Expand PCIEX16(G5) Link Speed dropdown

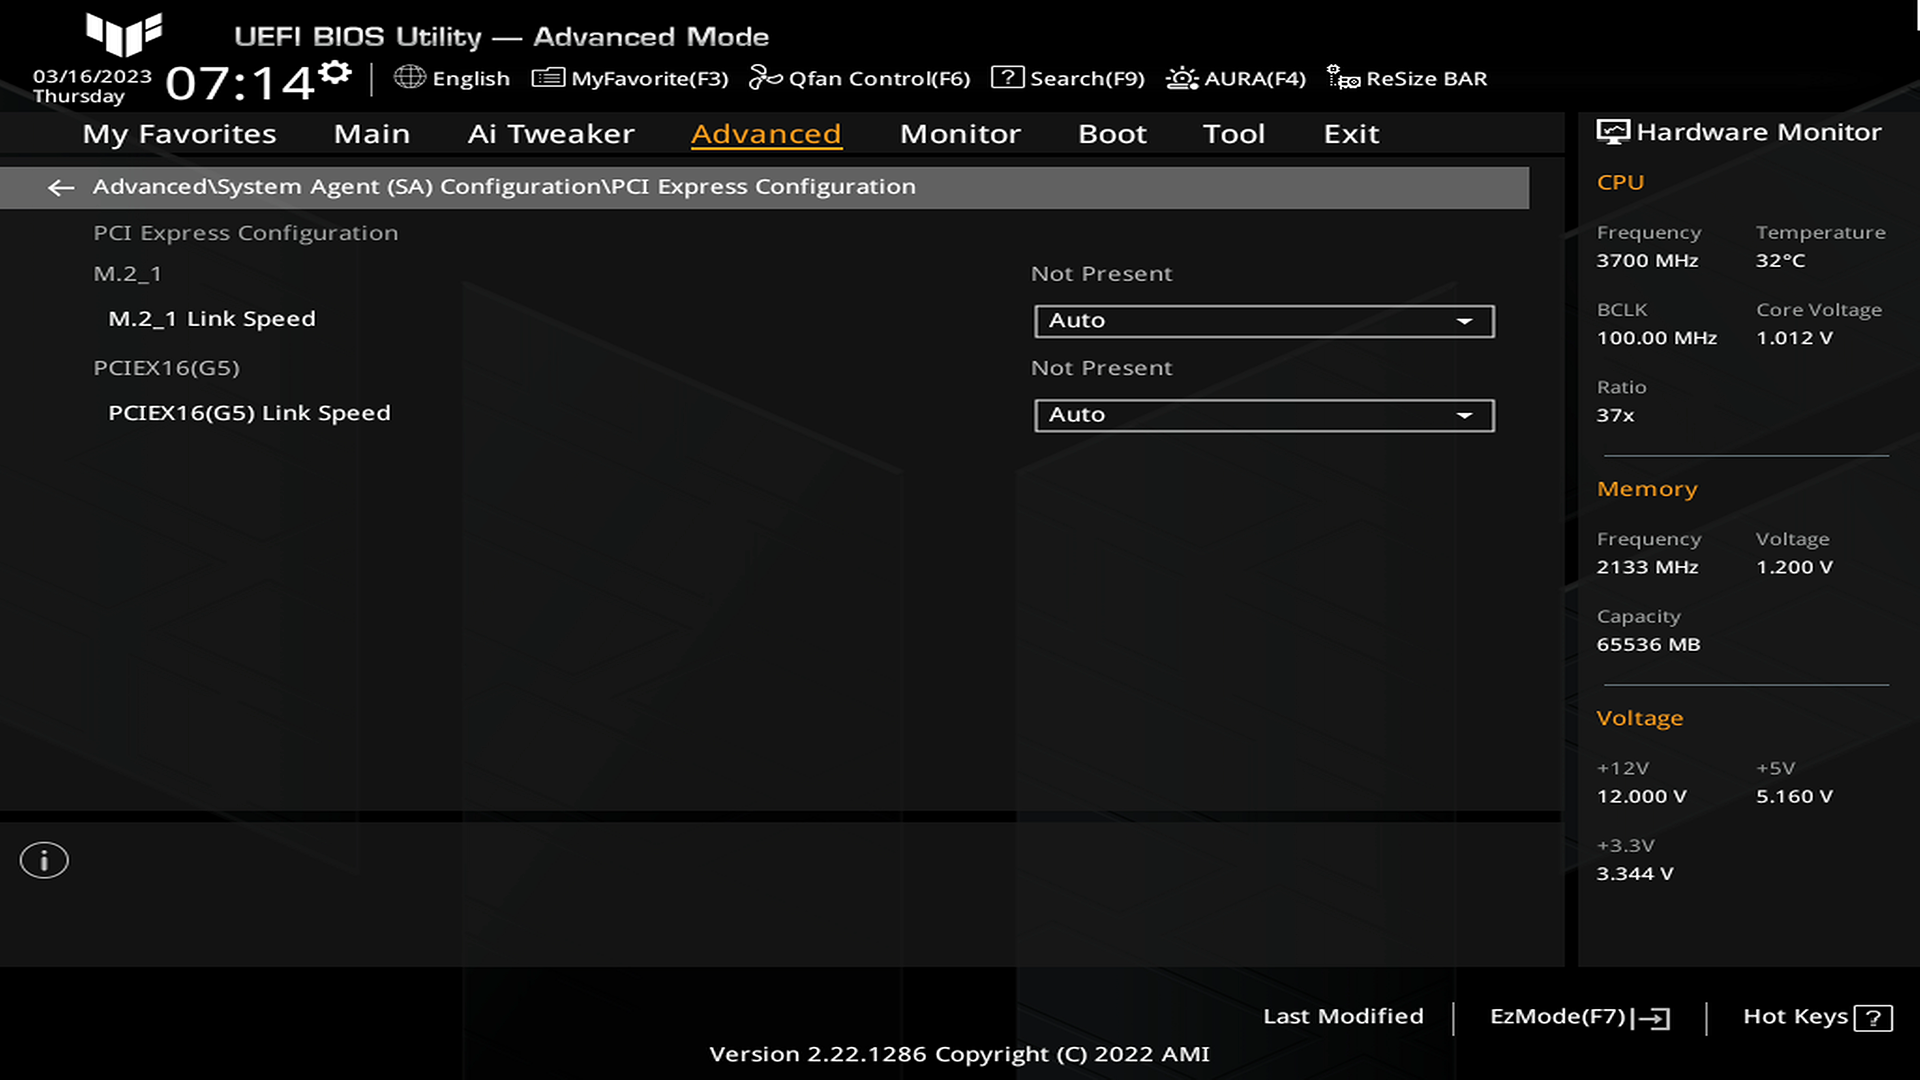[x=1263, y=415]
